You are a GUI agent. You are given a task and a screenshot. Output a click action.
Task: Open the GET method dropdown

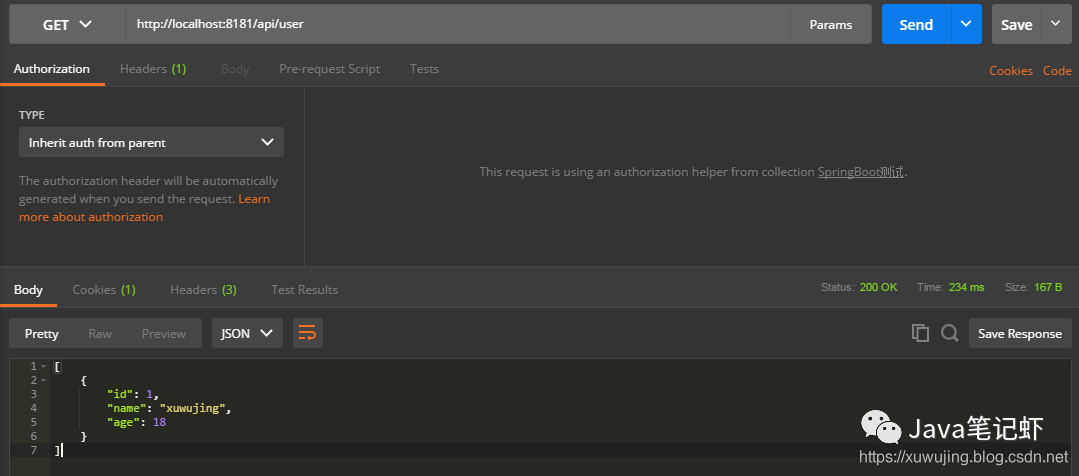[x=67, y=24]
